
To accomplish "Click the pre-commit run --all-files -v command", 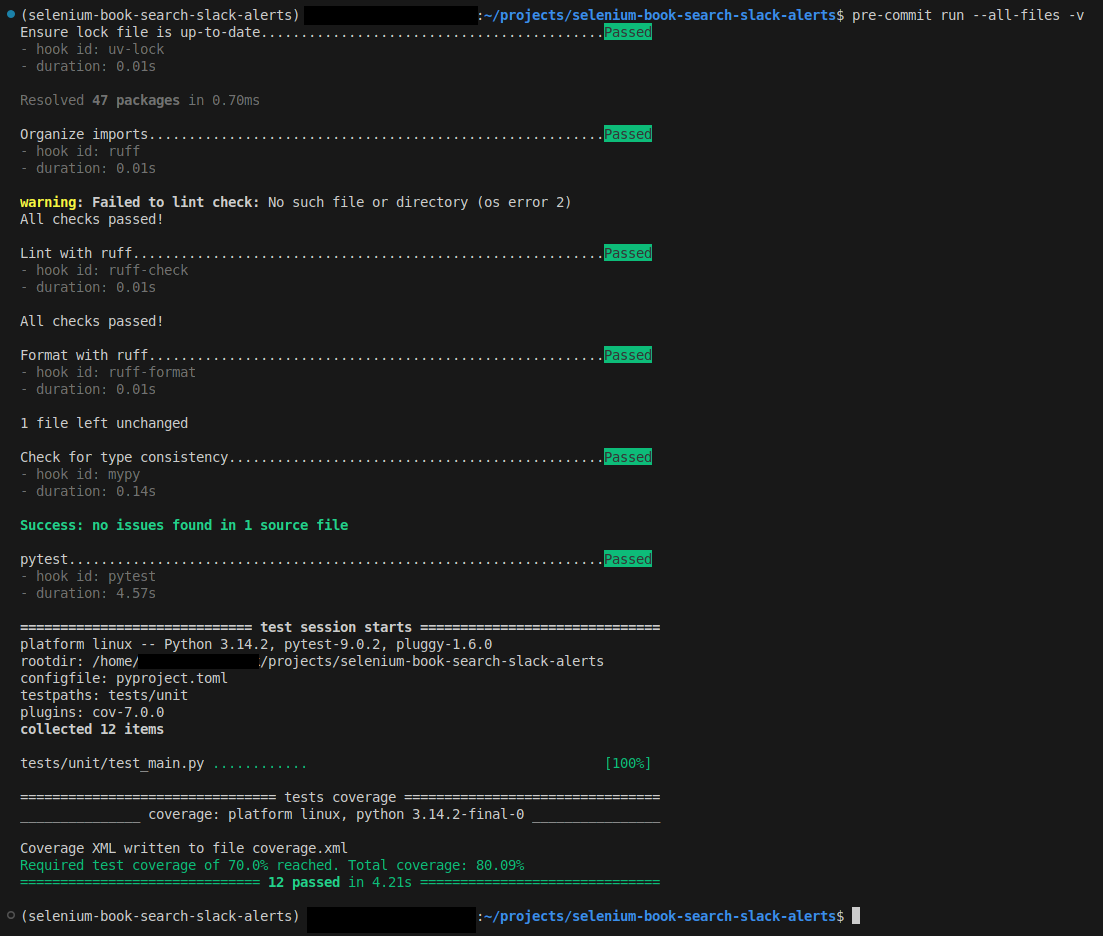I will click(x=968, y=15).
